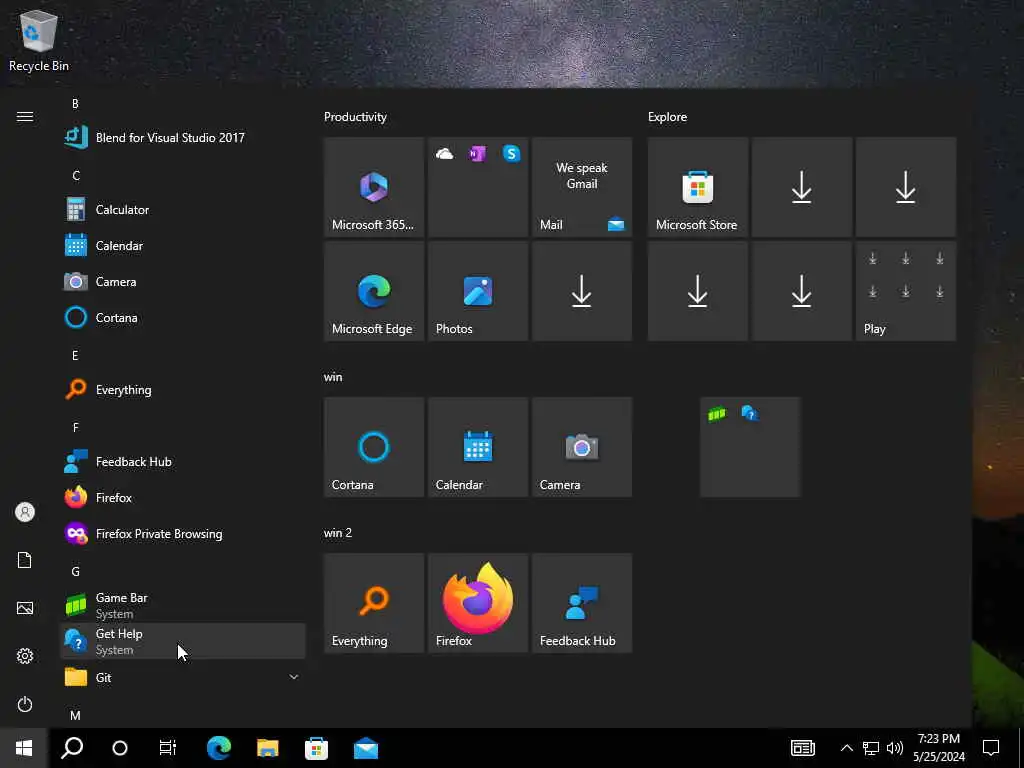The image size is (1024, 768).
Task: Open tile folder with OneDrive, OneNote, Skype
Action: pyautogui.click(x=478, y=187)
